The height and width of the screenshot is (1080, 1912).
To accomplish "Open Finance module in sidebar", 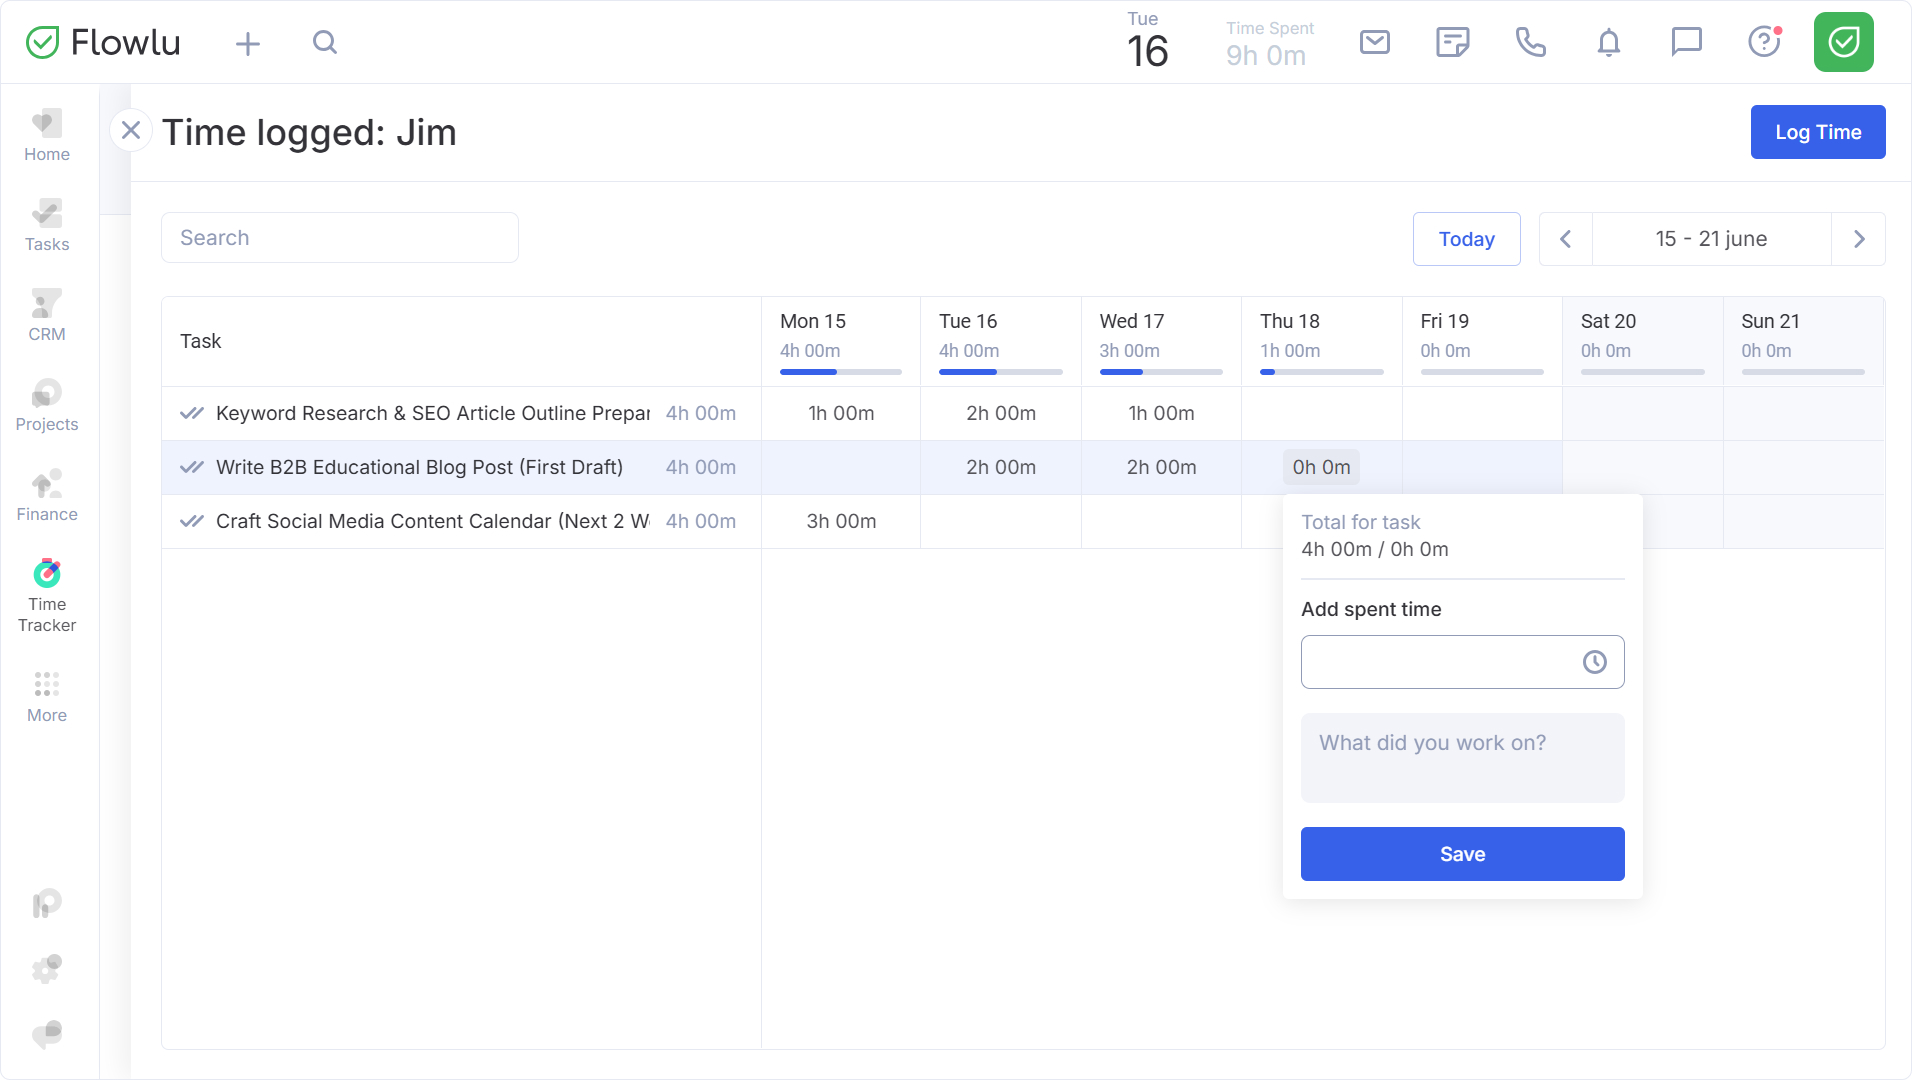I will pyautogui.click(x=47, y=496).
